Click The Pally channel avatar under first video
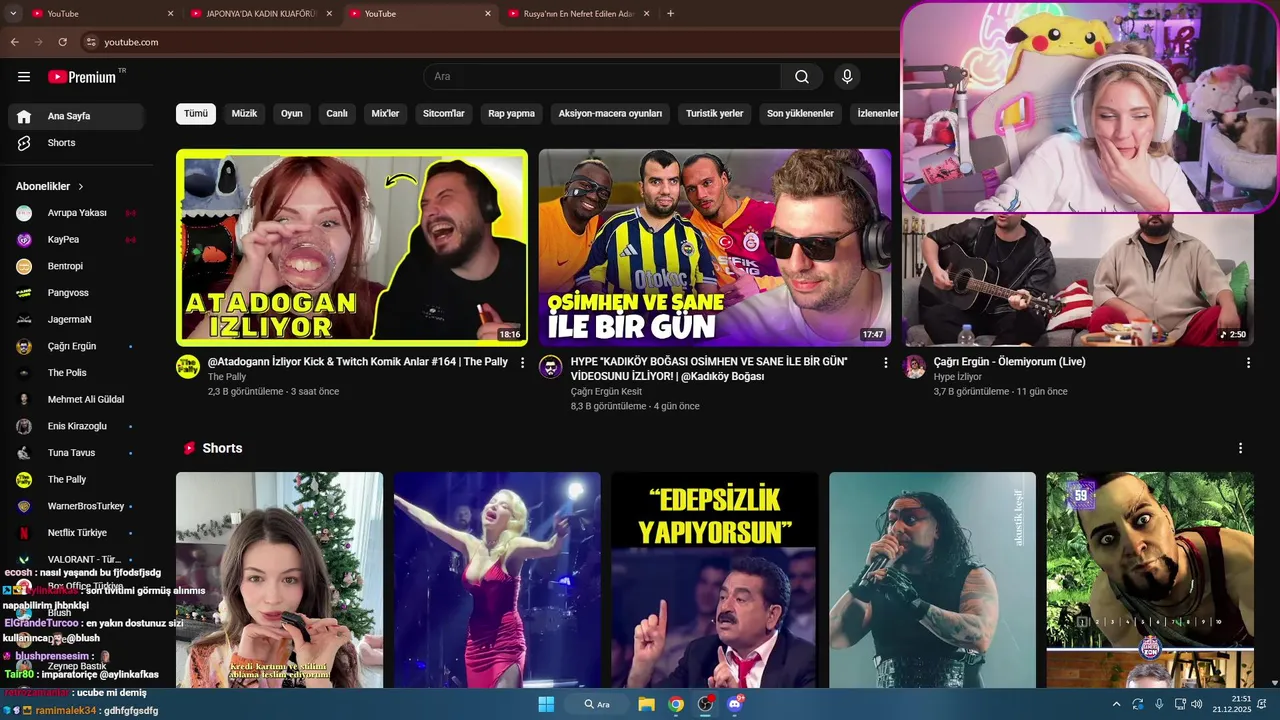The width and height of the screenshot is (1280, 720). 188,366
